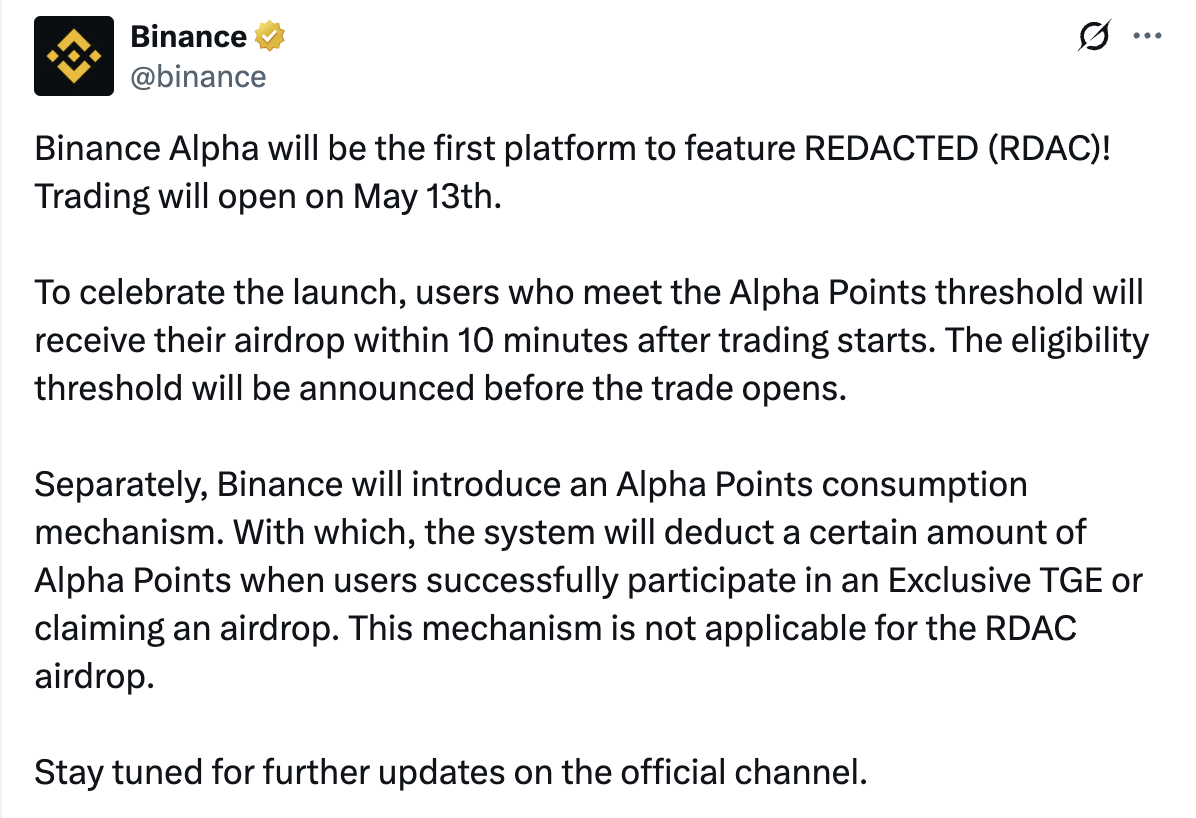Click the lone "airdrop." word line
The height and width of the screenshot is (818, 1196).
click(x=95, y=677)
